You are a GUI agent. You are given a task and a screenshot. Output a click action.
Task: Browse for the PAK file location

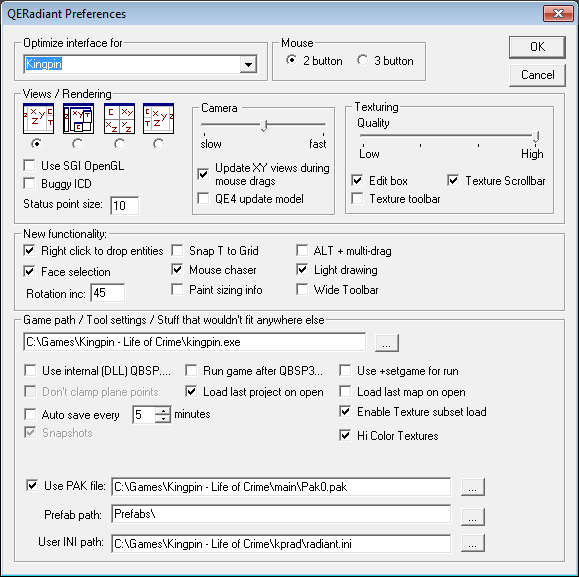click(473, 487)
